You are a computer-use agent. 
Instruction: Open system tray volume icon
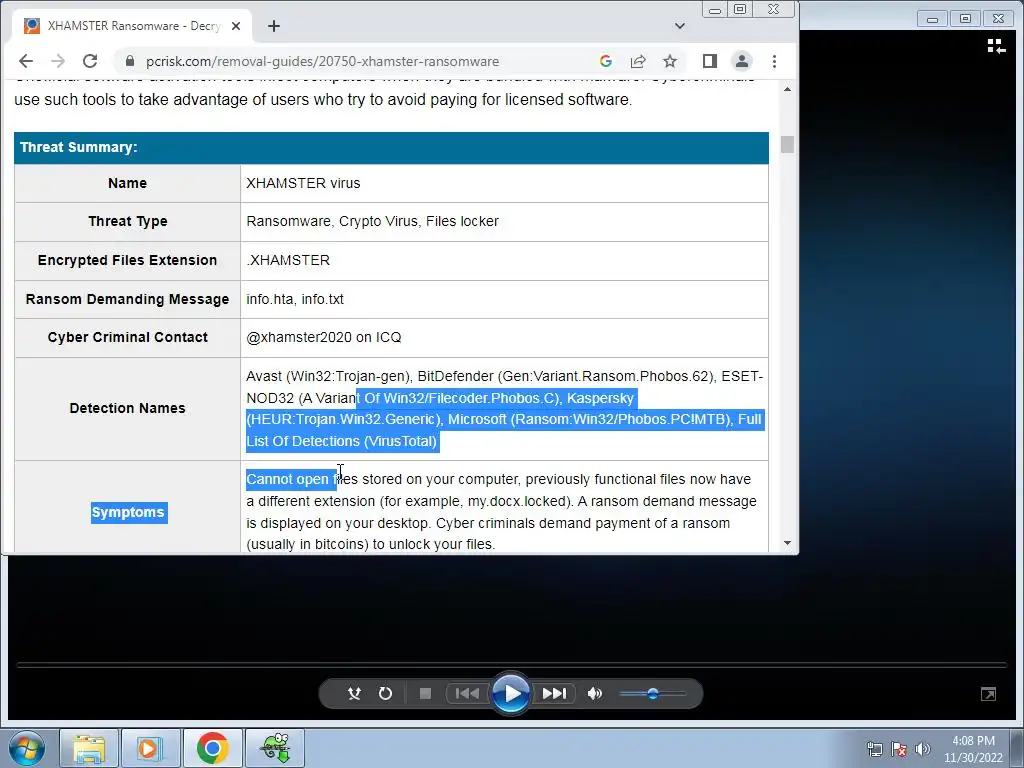[923, 749]
